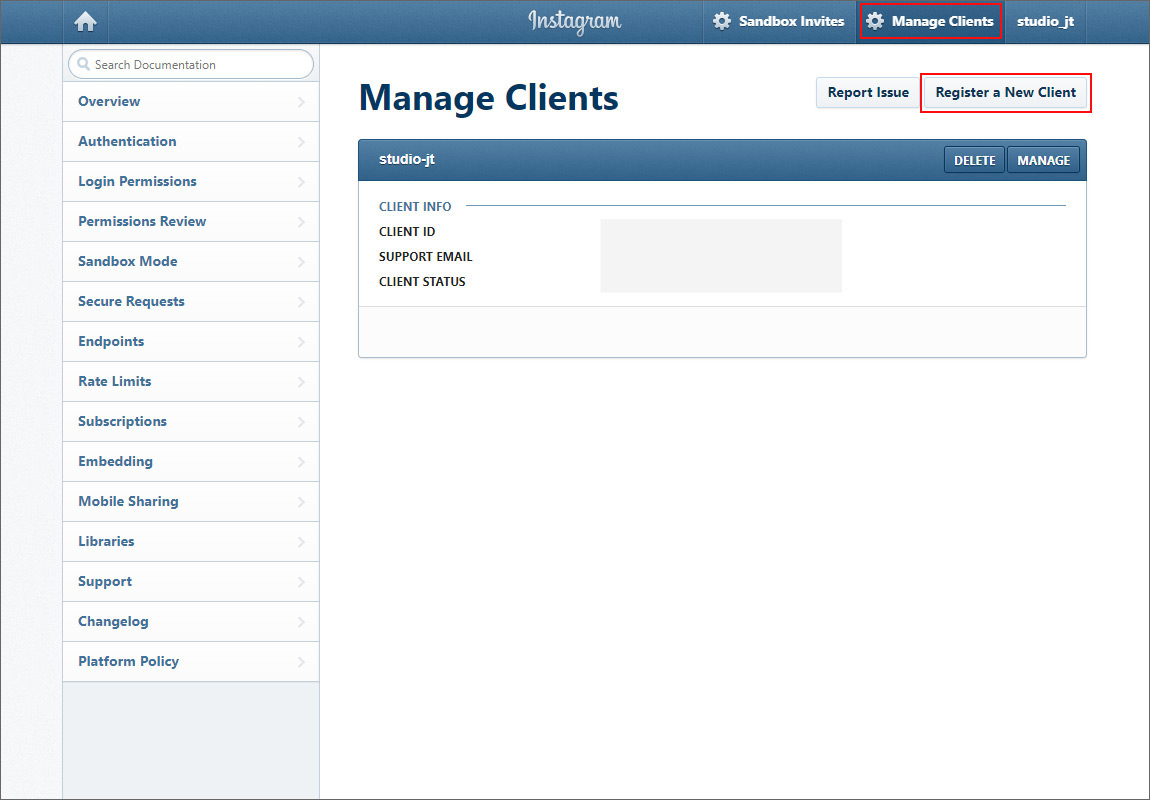Image resolution: width=1150 pixels, height=800 pixels.
Task: Click the Manage Clients gear icon
Action: pyautogui.click(x=875, y=21)
